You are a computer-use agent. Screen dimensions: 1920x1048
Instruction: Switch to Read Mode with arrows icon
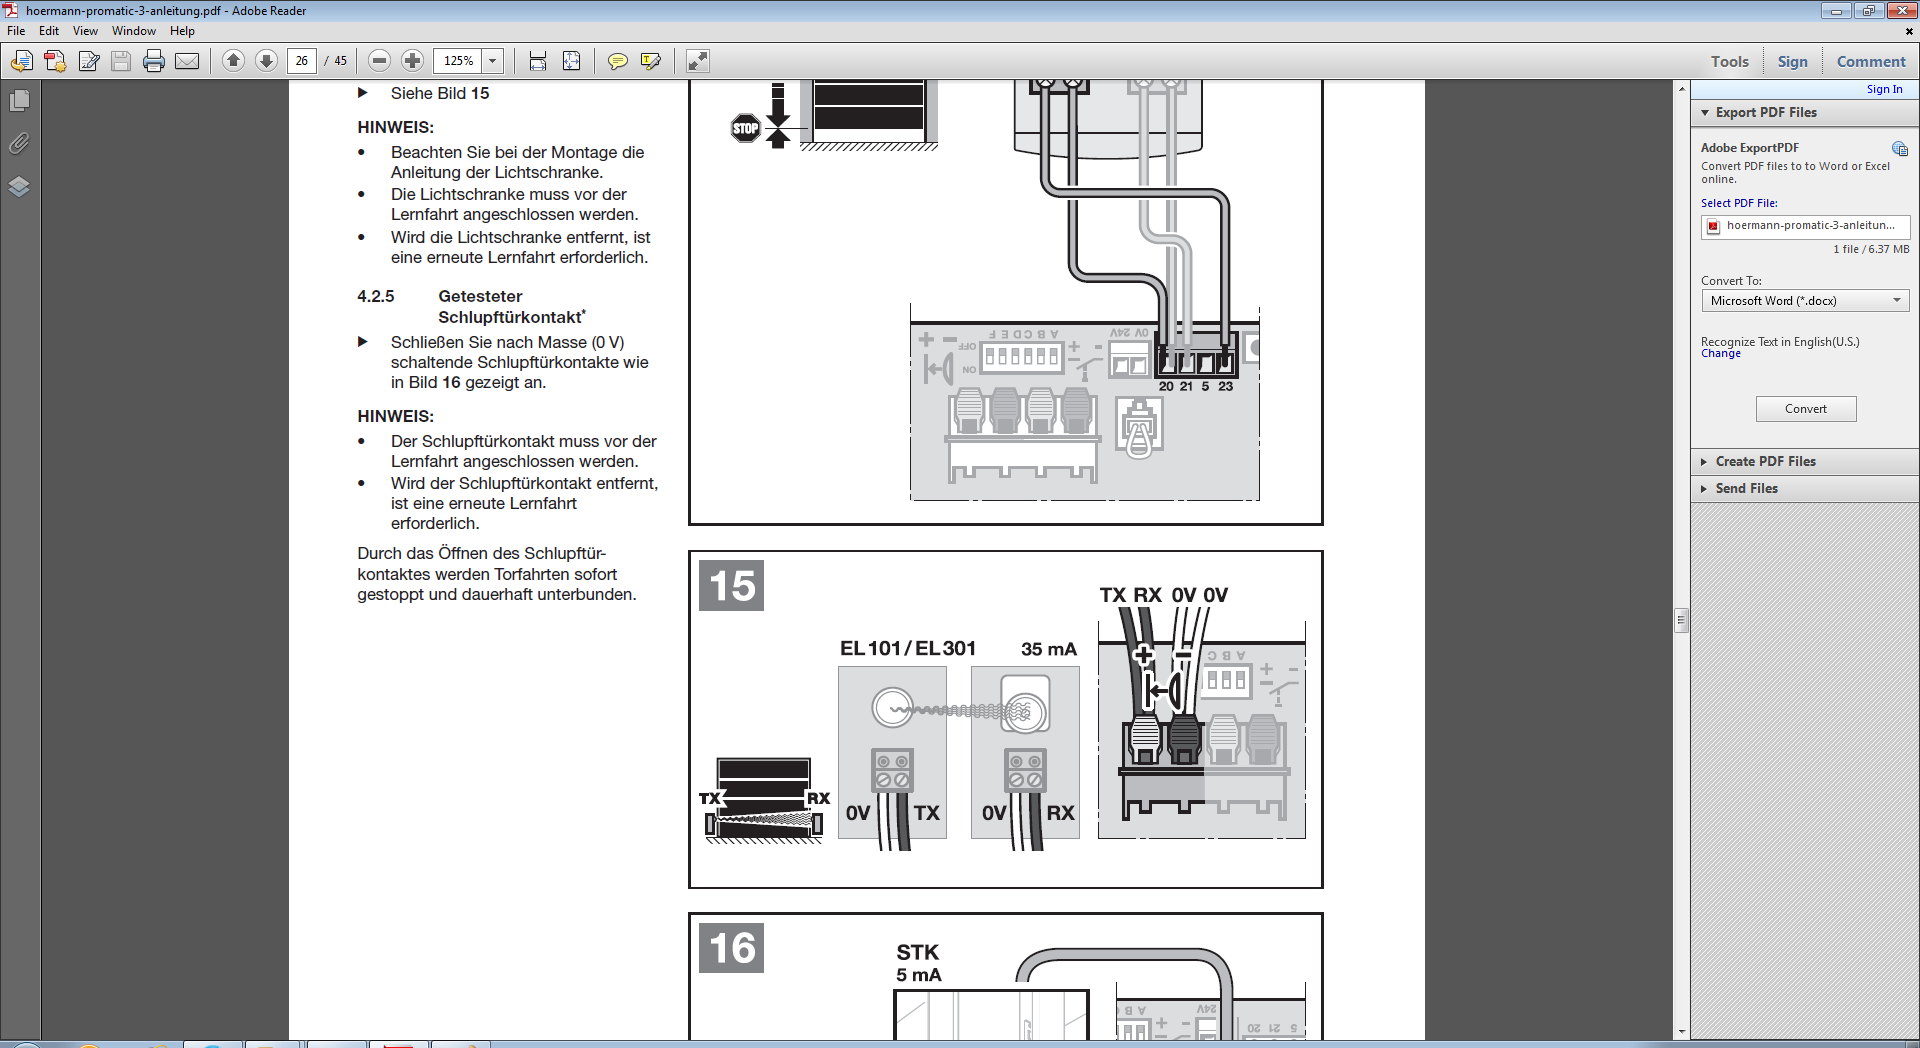coord(698,61)
